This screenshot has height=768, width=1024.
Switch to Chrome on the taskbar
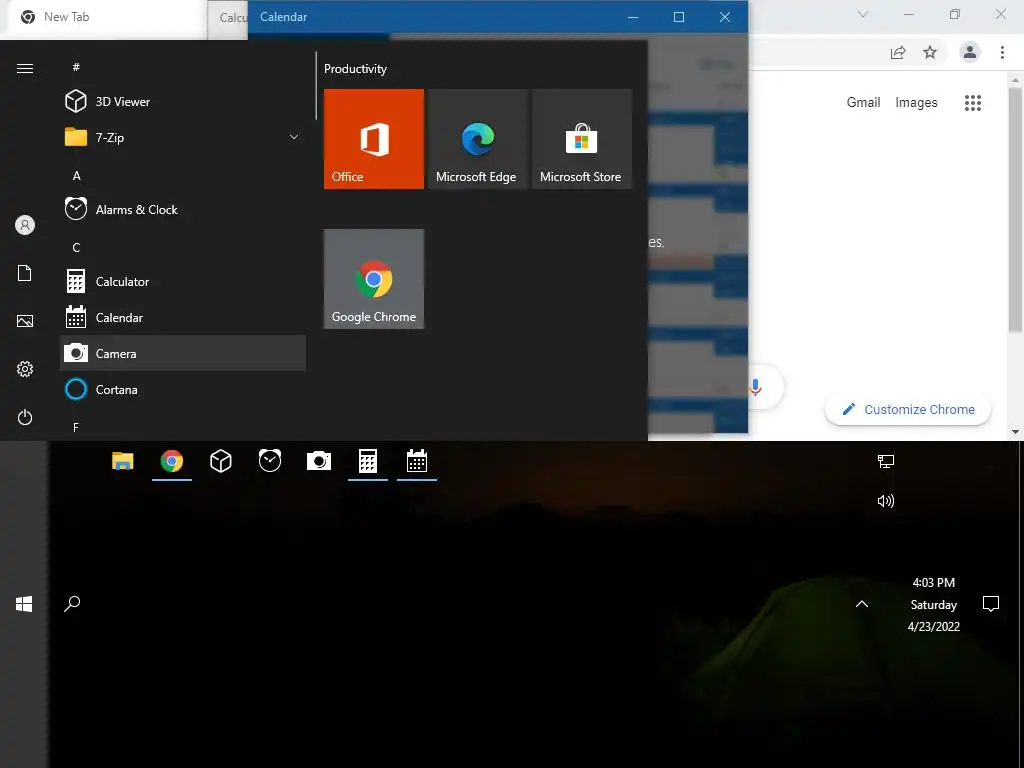click(172, 461)
